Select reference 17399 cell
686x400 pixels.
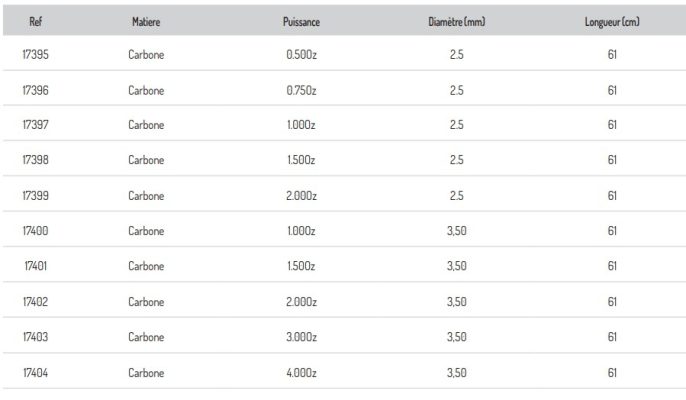click(35, 195)
